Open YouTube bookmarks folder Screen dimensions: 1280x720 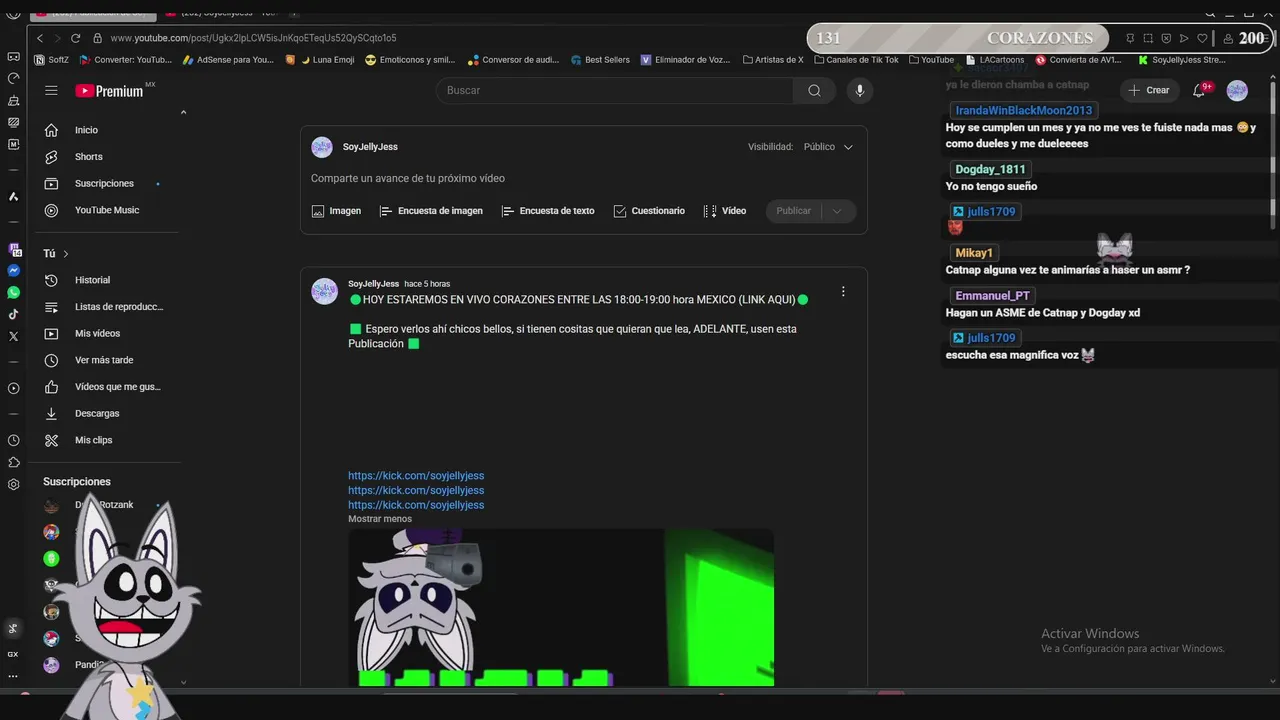click(x=931, y=60)
